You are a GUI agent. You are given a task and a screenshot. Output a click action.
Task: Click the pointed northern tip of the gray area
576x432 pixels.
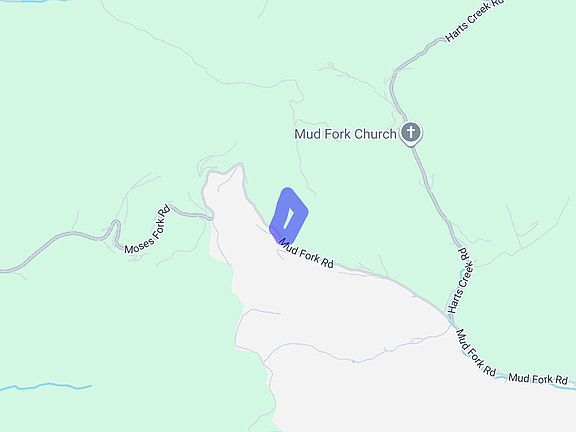coord(240,166)
